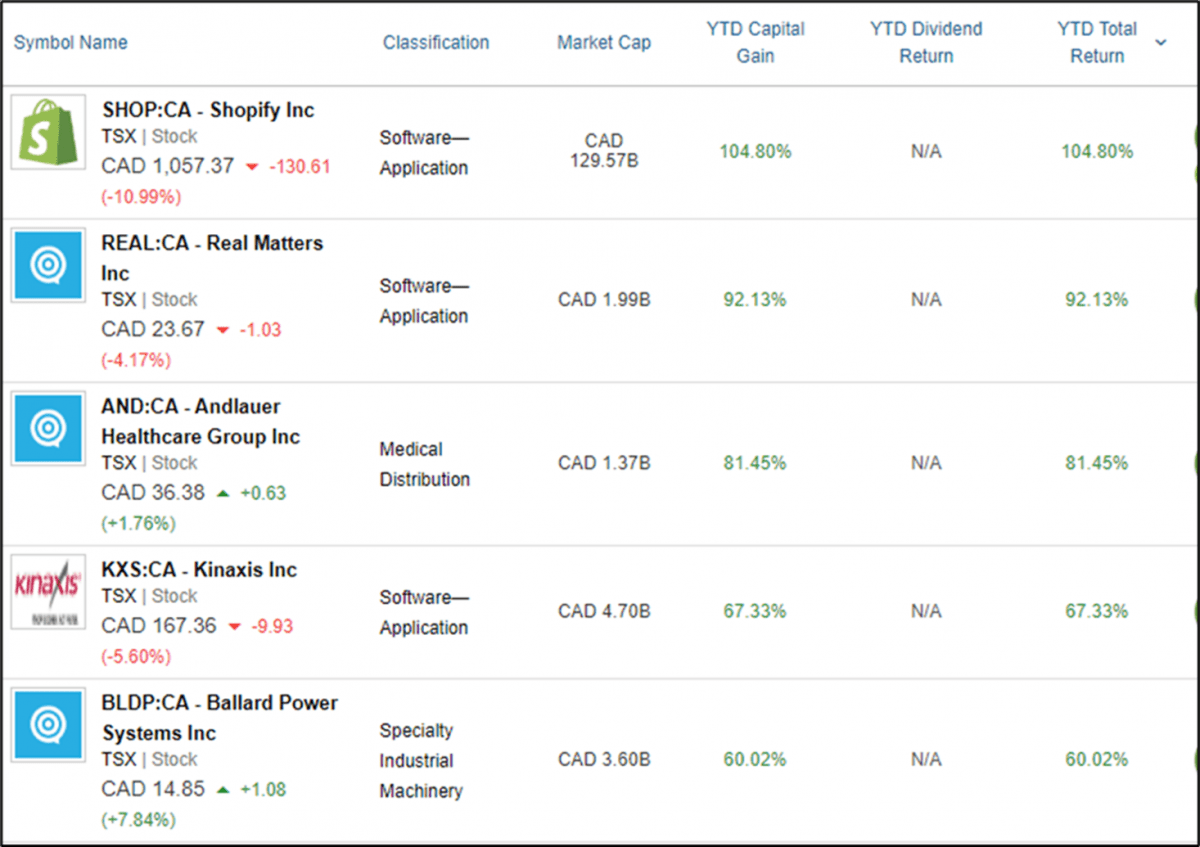1200x847 pixels.
Task: Sort by YTD Total Return header
Action: pyautogui.click(x=1096, y=42)
